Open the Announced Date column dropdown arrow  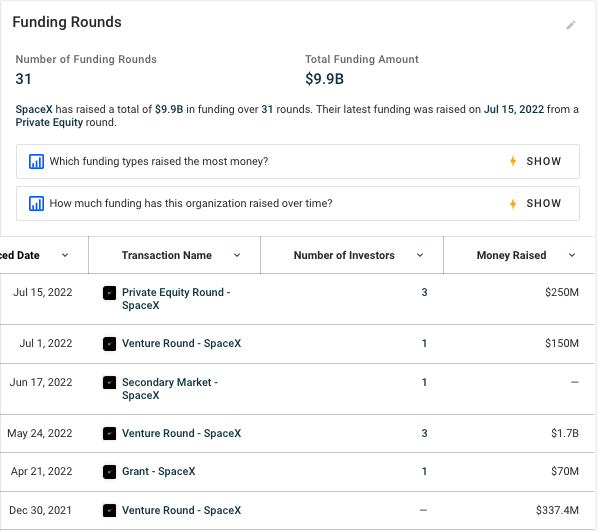point(65,255)
